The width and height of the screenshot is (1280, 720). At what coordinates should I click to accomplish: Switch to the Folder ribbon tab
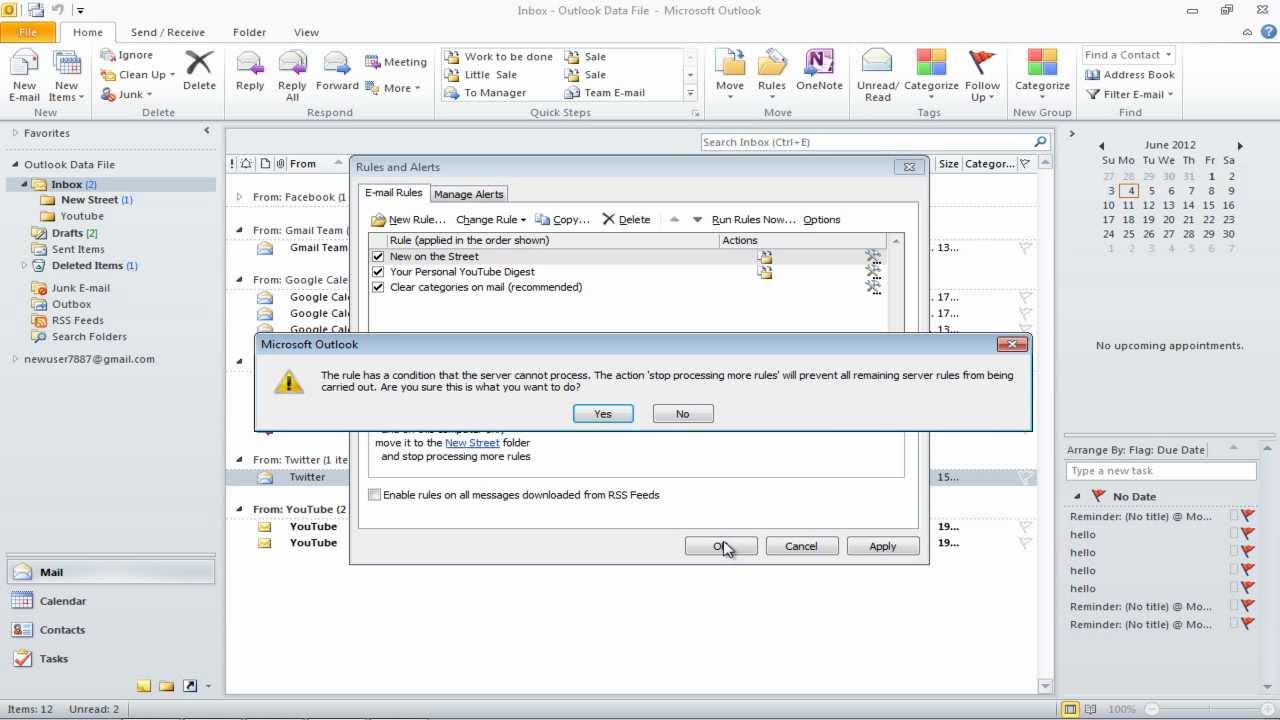[x=249, y=32]
